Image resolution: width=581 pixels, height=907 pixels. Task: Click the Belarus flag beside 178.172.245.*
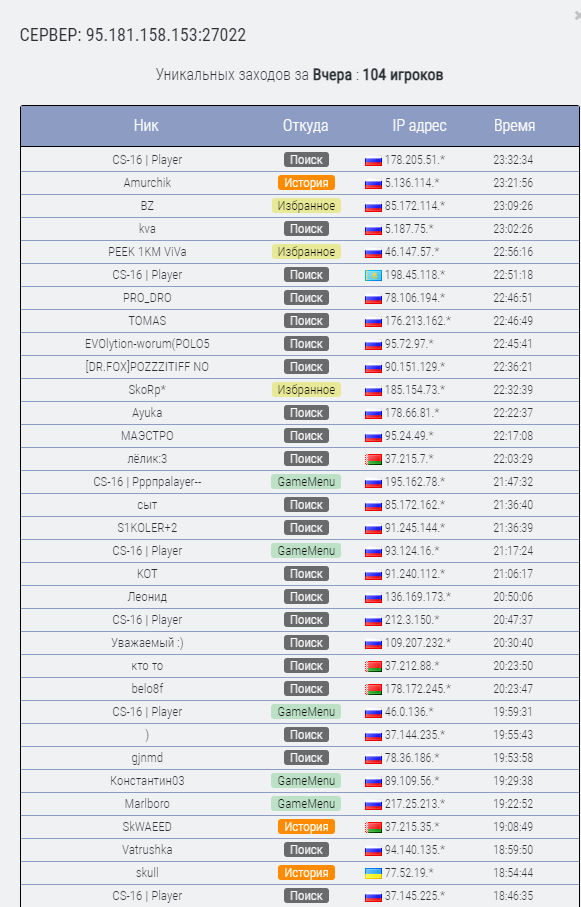pos(373,690)
